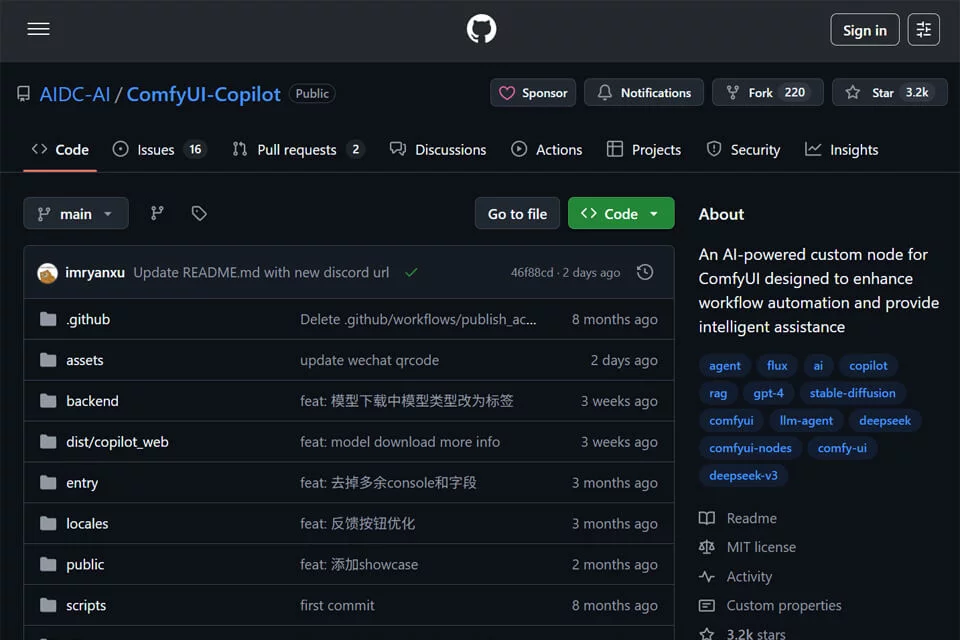Open tags via the tag icon
The width and height of the screenshot is (960, 640).
click(199, 213)
